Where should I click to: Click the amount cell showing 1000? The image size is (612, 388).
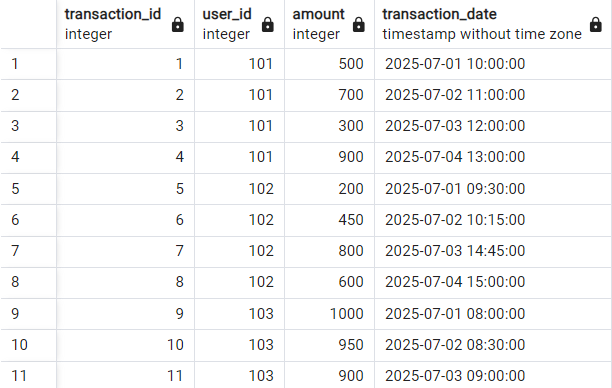coord(329,314)
